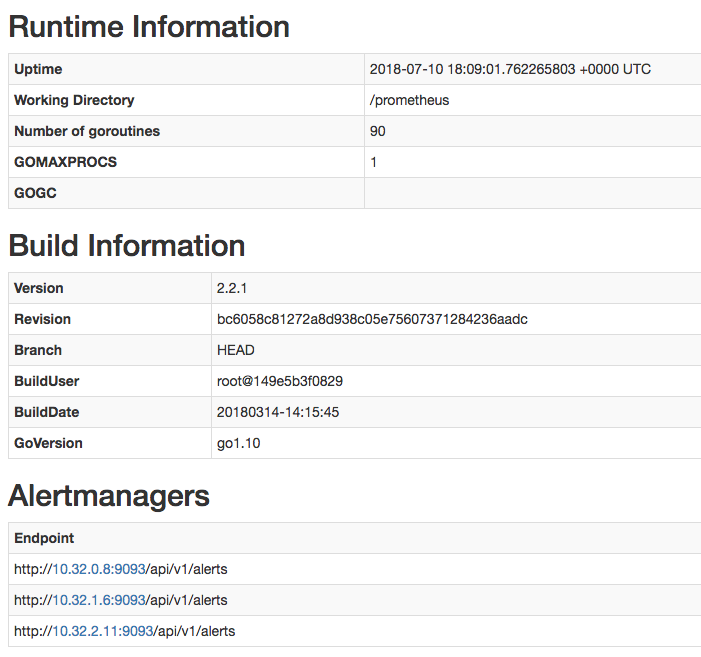
Task: Click the goroutines count value 90
Action: pos(377,131)
